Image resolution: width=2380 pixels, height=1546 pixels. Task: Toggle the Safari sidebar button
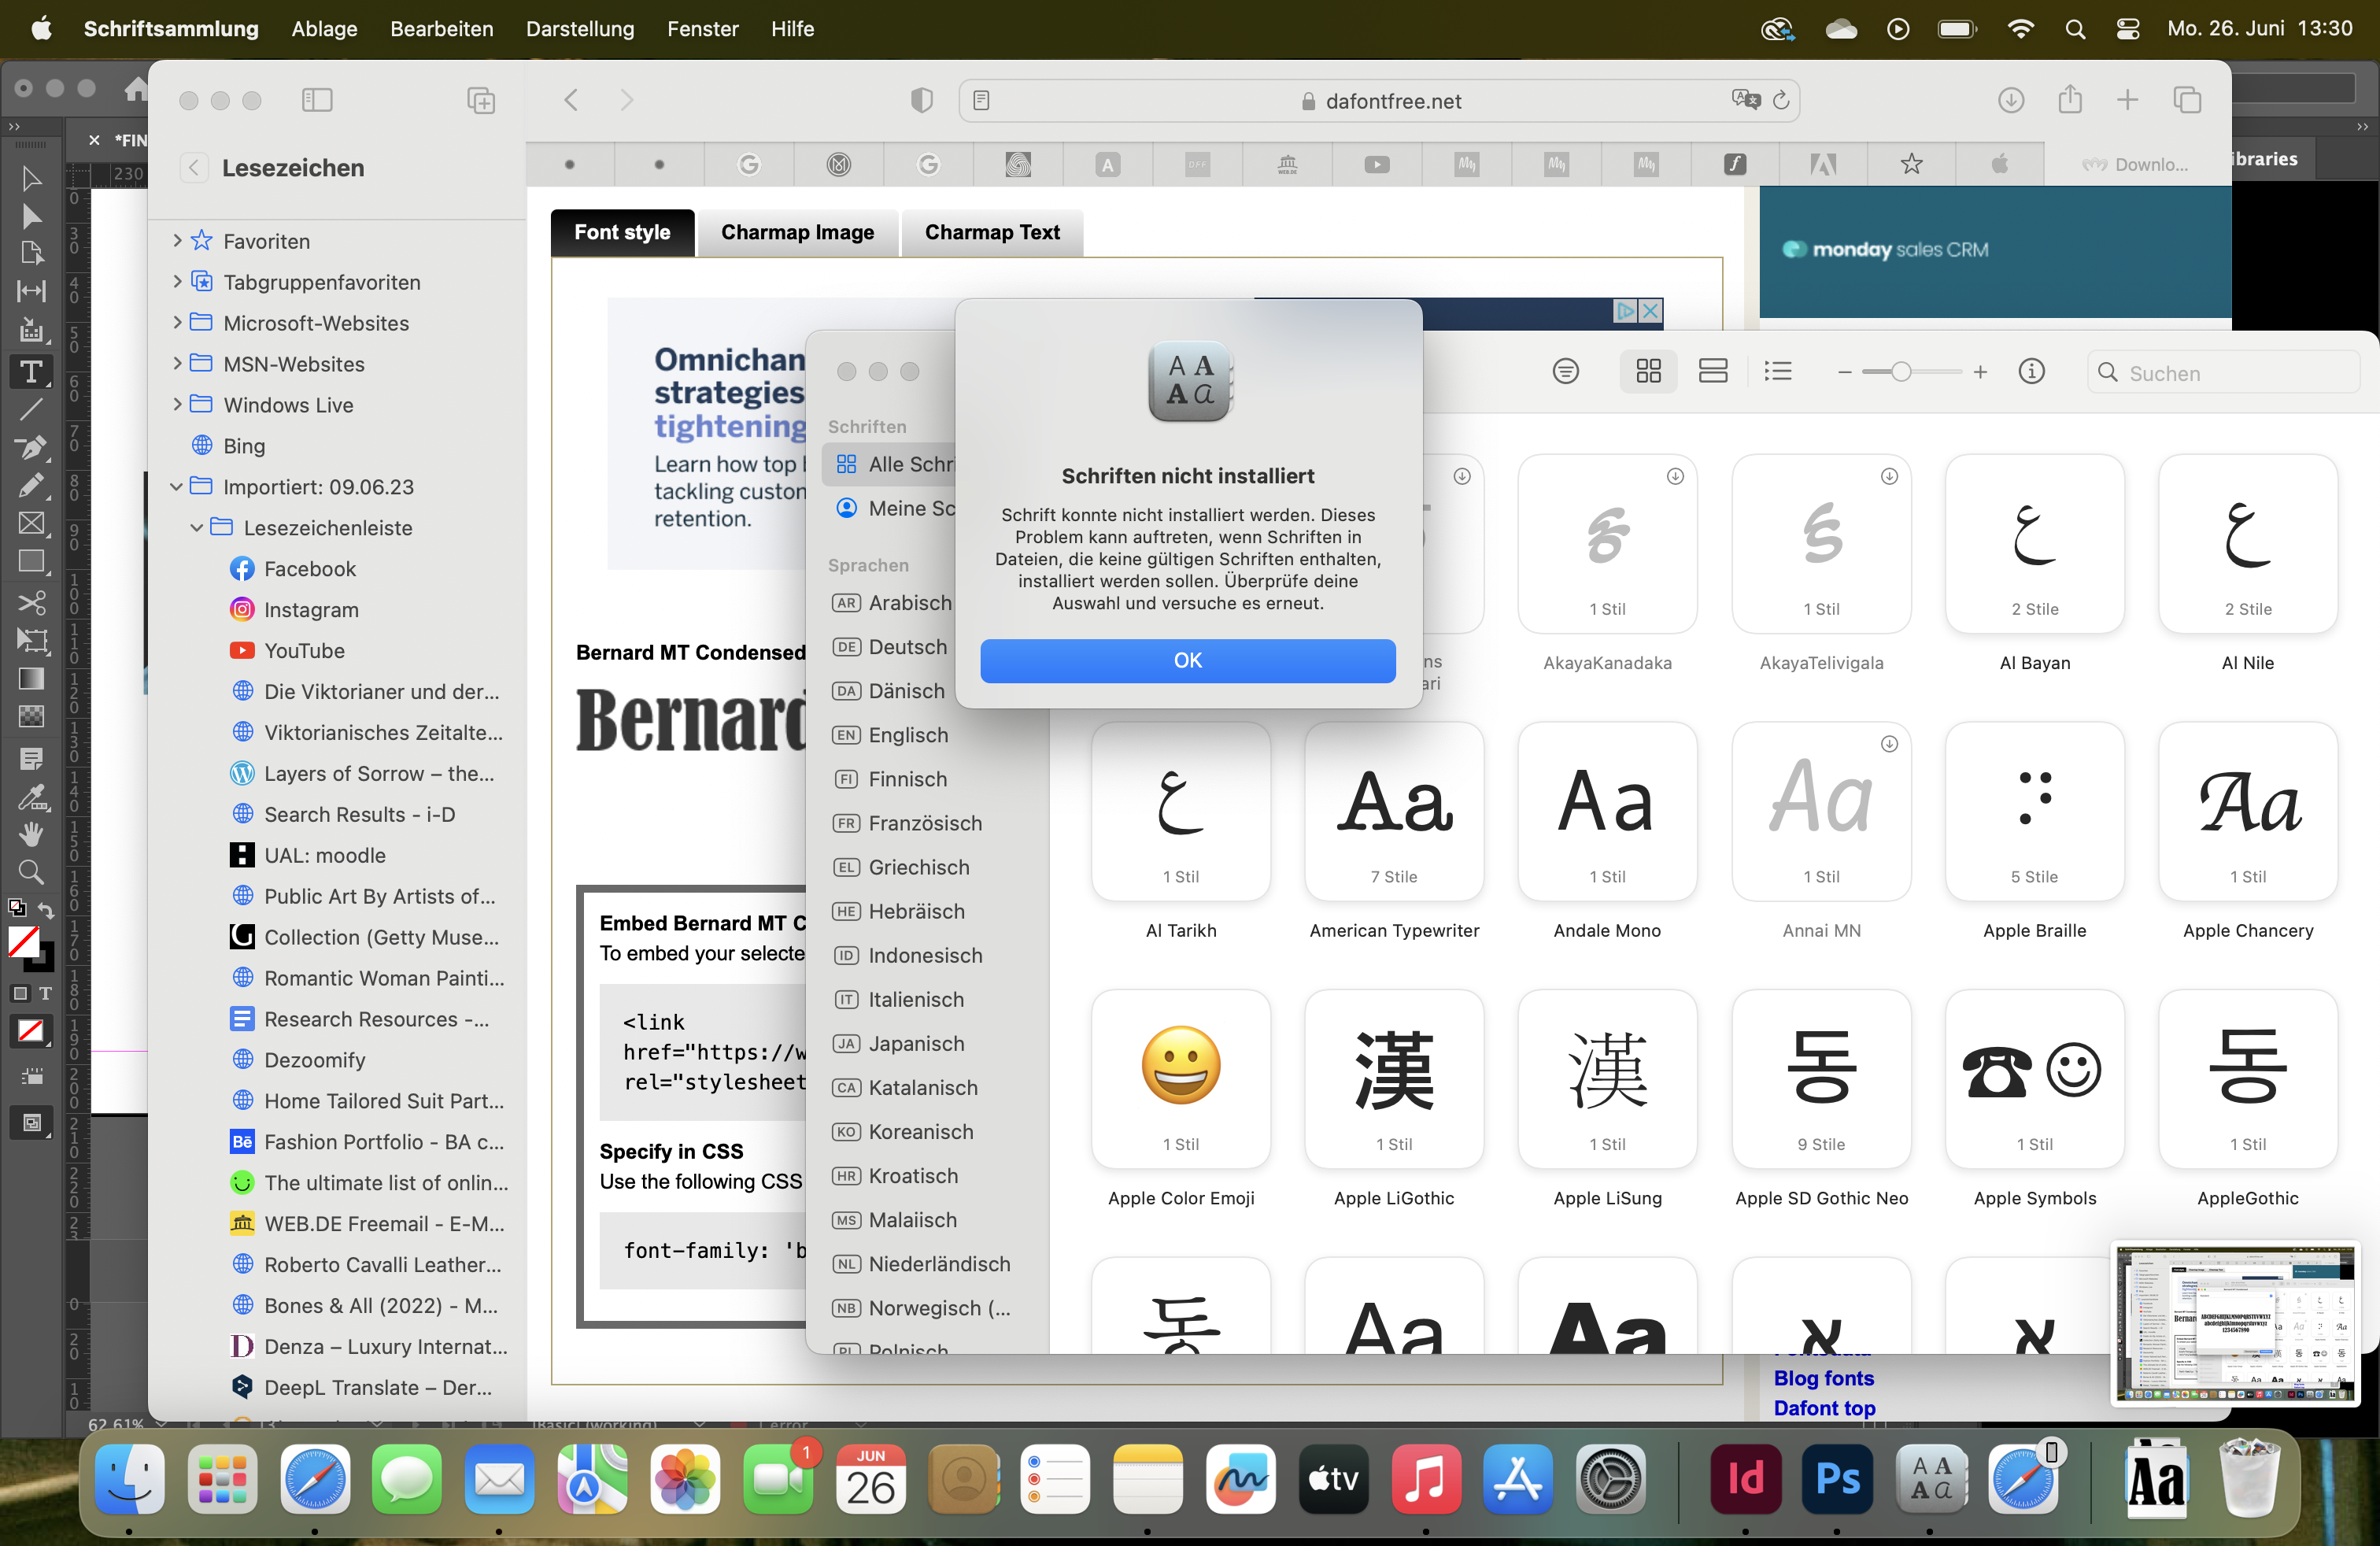pos(316,100)
